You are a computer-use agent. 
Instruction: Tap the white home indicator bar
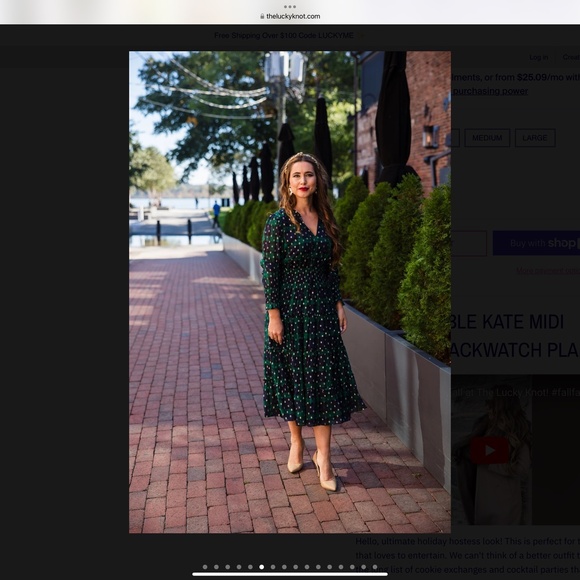(290, 574)
